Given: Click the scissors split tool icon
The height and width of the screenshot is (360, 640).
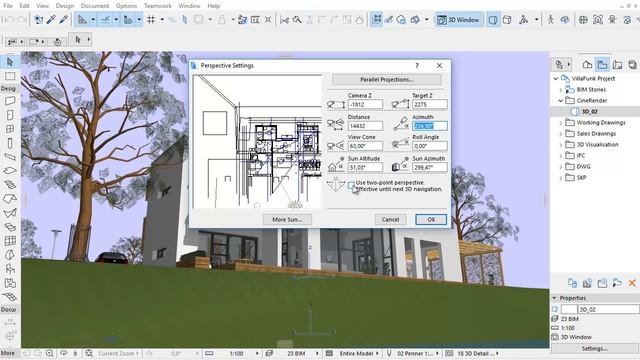Looking at the screenshot, I should [284, 20].
